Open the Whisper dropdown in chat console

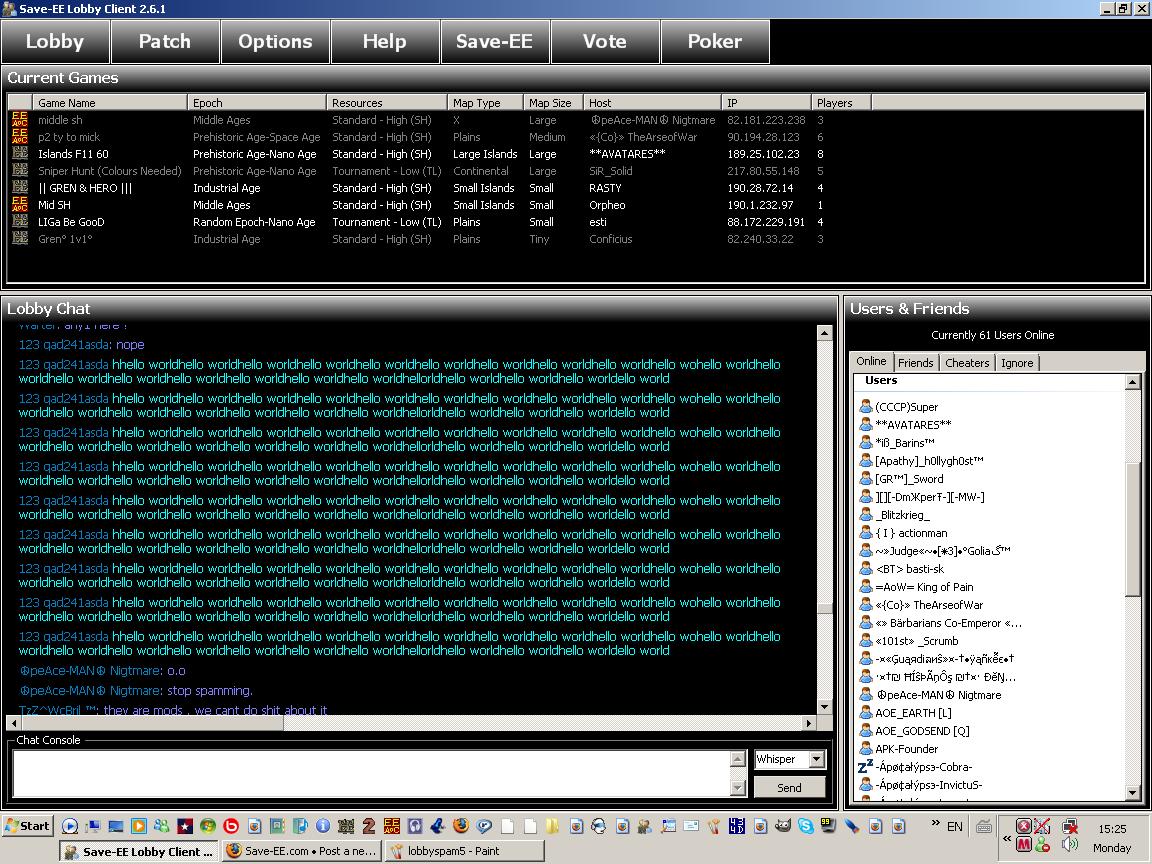[x=816, y=759]
